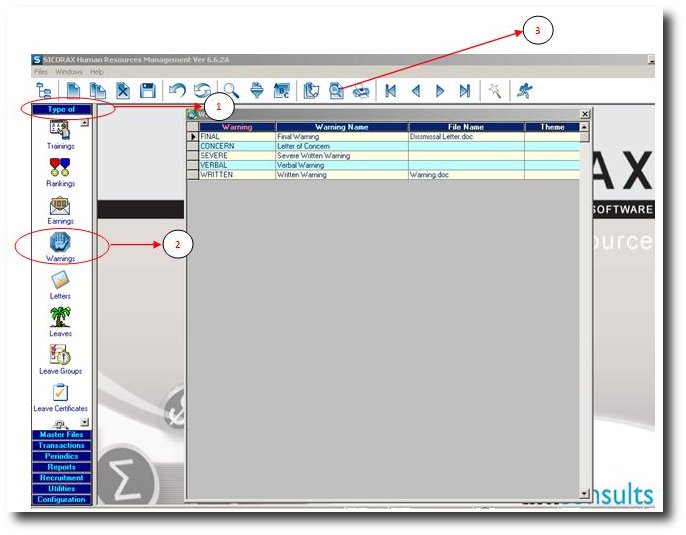Open the Earnings envelope icon
This screenshot has height=535, width=686.
click(60, 206)
